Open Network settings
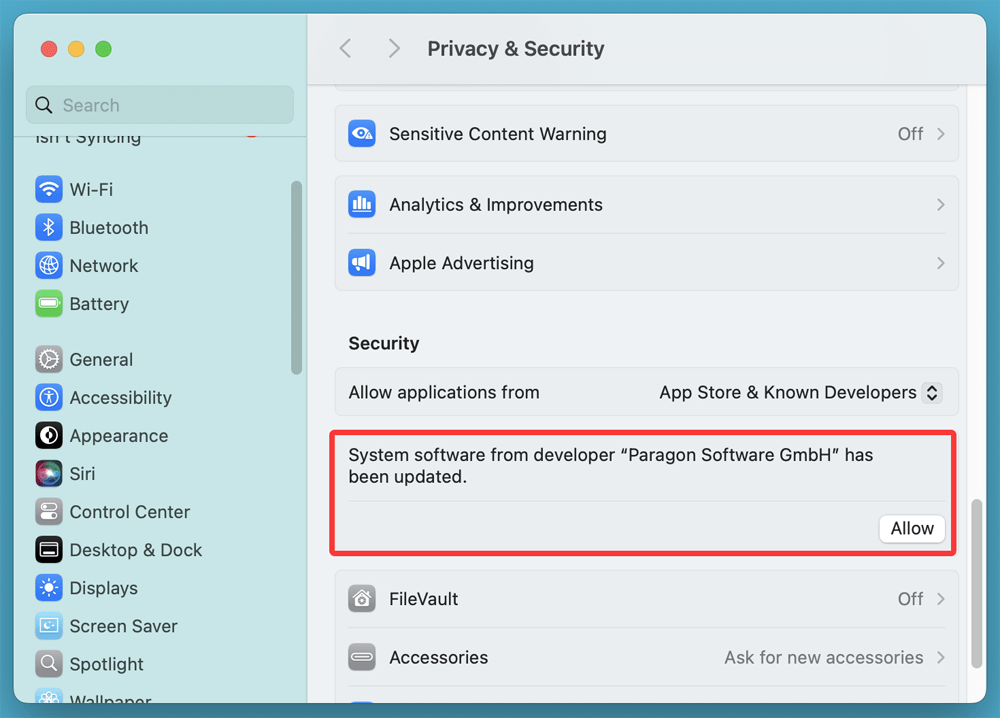 pos(104,265)
